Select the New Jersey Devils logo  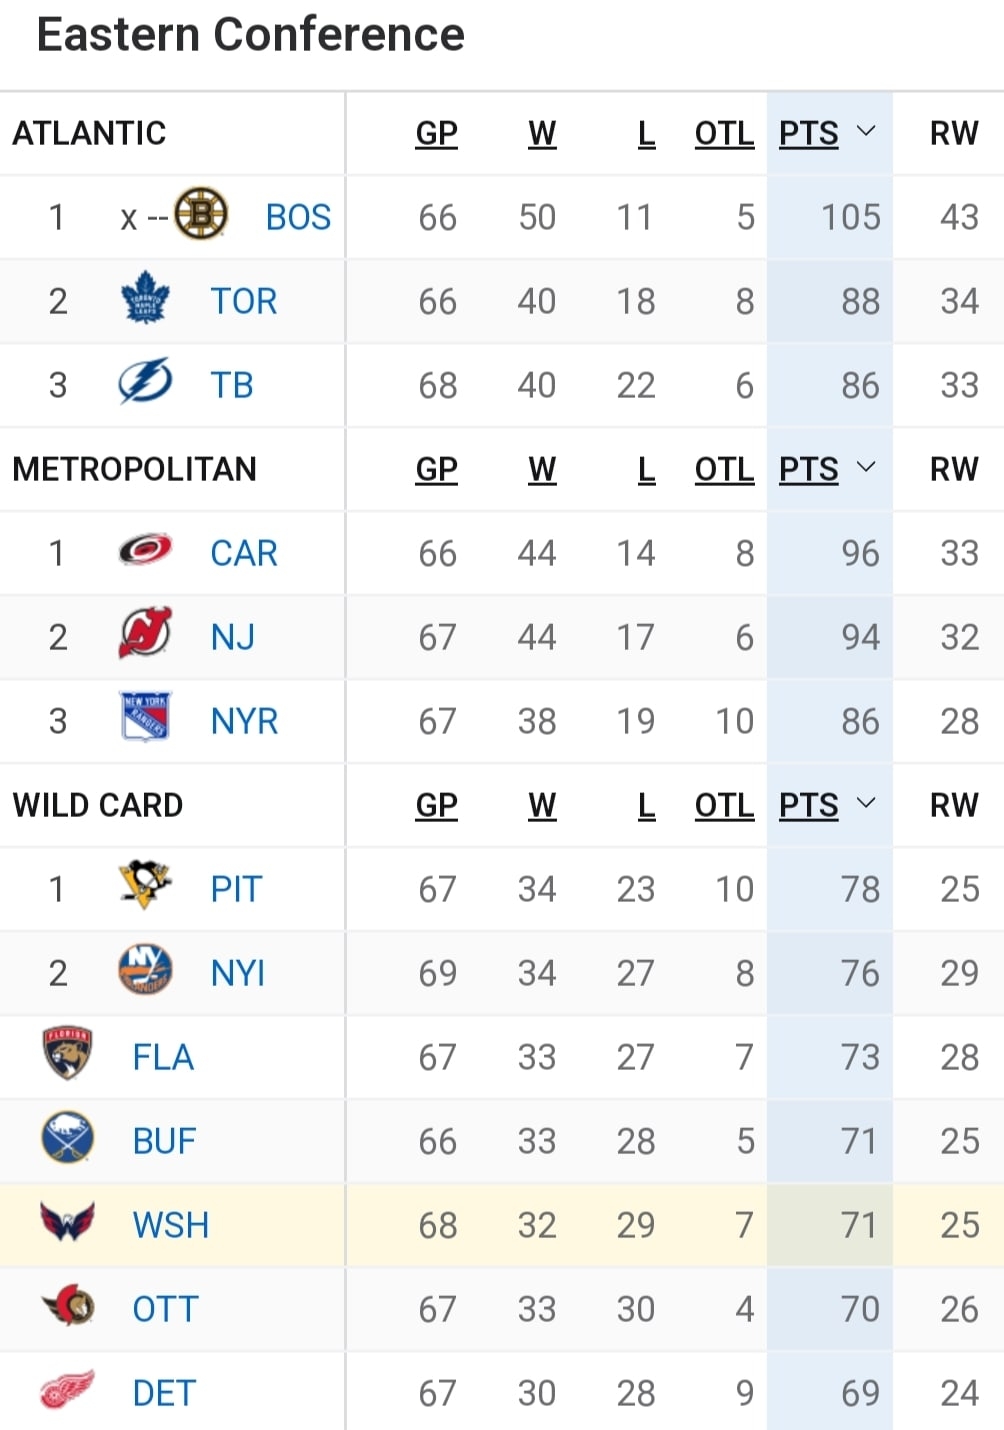[x=145, y=634]
